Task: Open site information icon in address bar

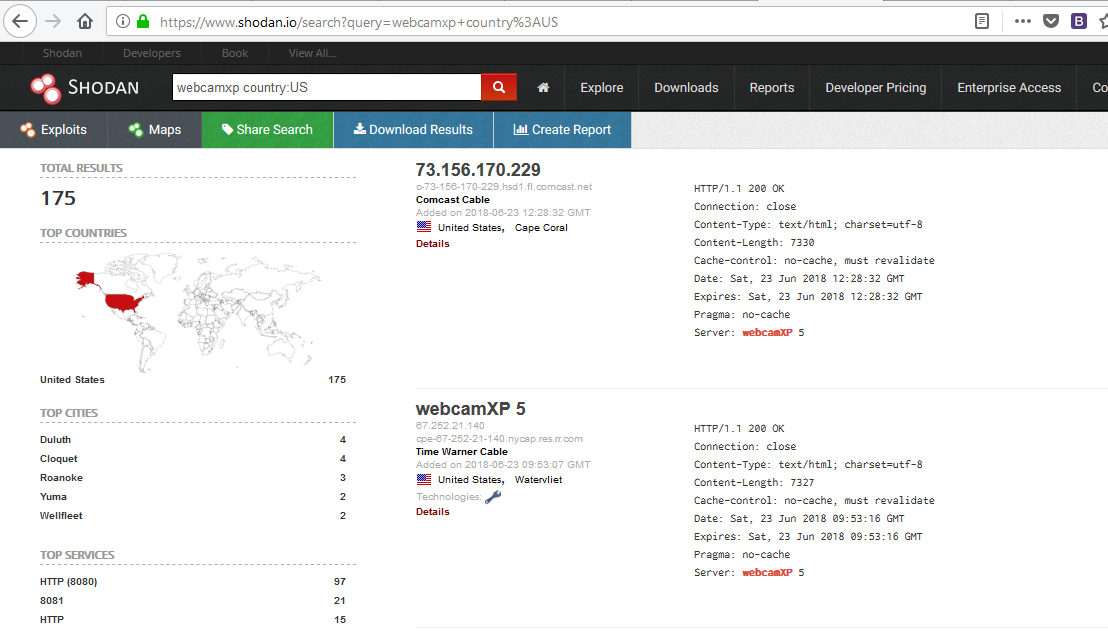Action: (122, 21)
